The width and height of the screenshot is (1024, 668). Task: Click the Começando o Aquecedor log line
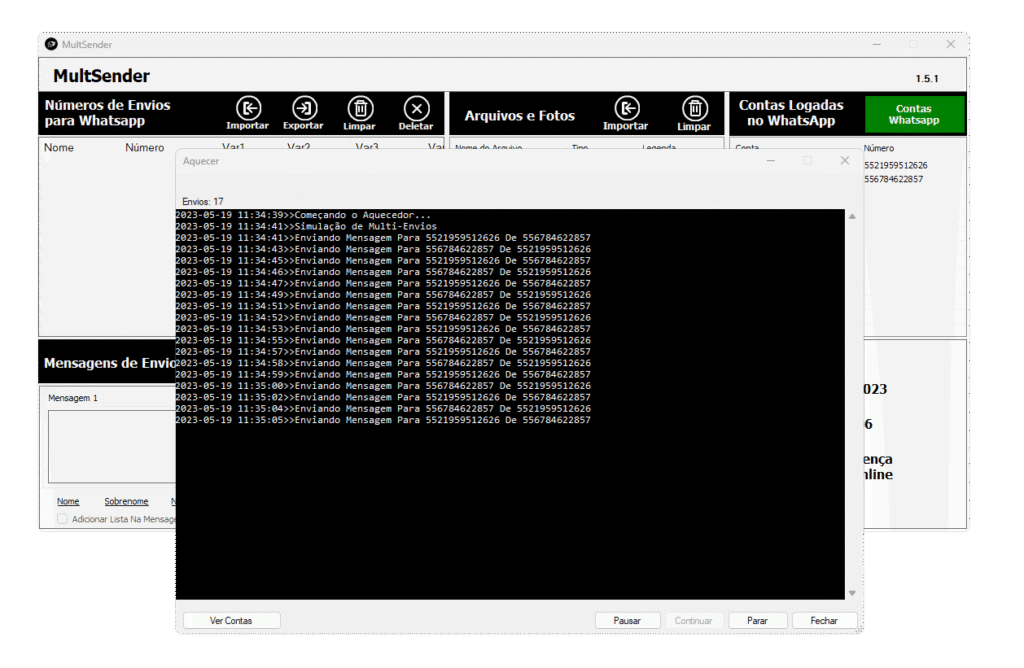click(303, 215)
